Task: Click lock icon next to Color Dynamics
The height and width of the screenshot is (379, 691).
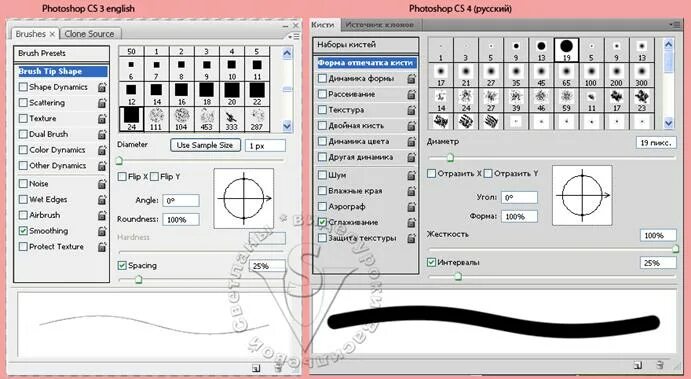Action: (102, 150)
